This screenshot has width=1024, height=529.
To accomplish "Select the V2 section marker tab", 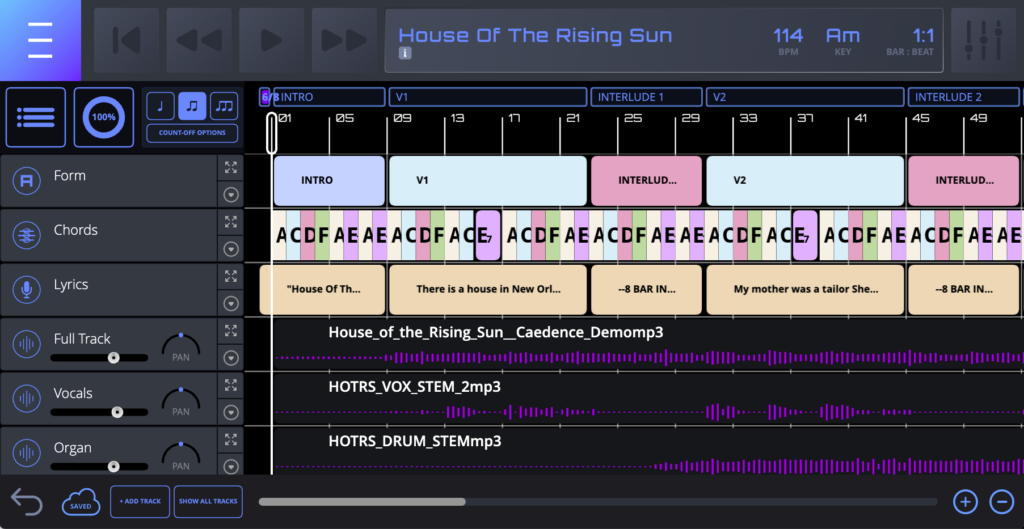I will 805,97.
